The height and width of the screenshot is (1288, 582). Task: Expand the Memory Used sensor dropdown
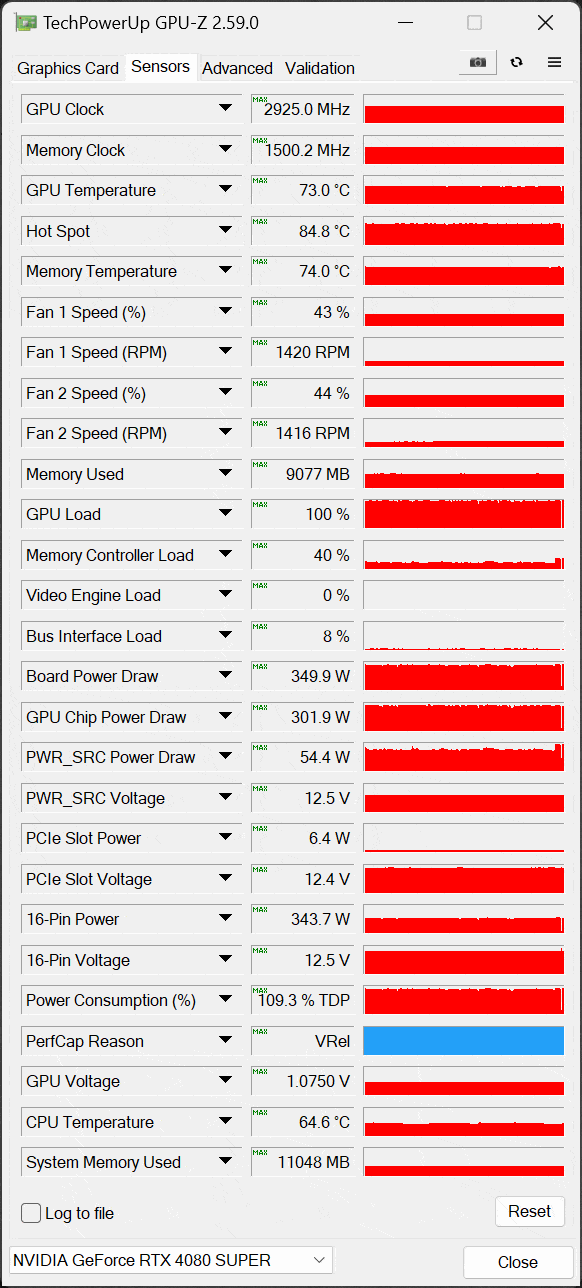pyautogui.click(x=225, y=474)
